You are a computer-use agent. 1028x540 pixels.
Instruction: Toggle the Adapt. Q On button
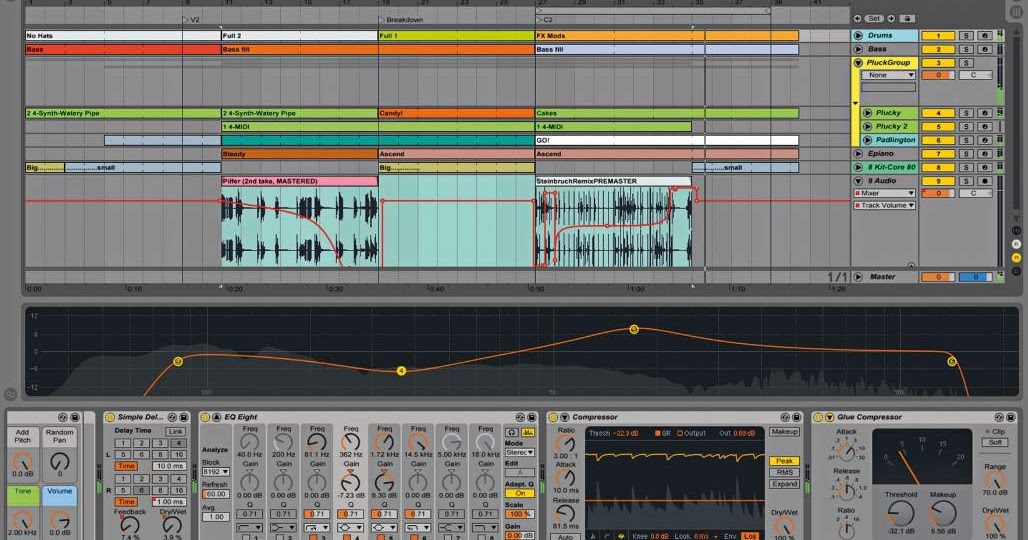tap(520, 493)
